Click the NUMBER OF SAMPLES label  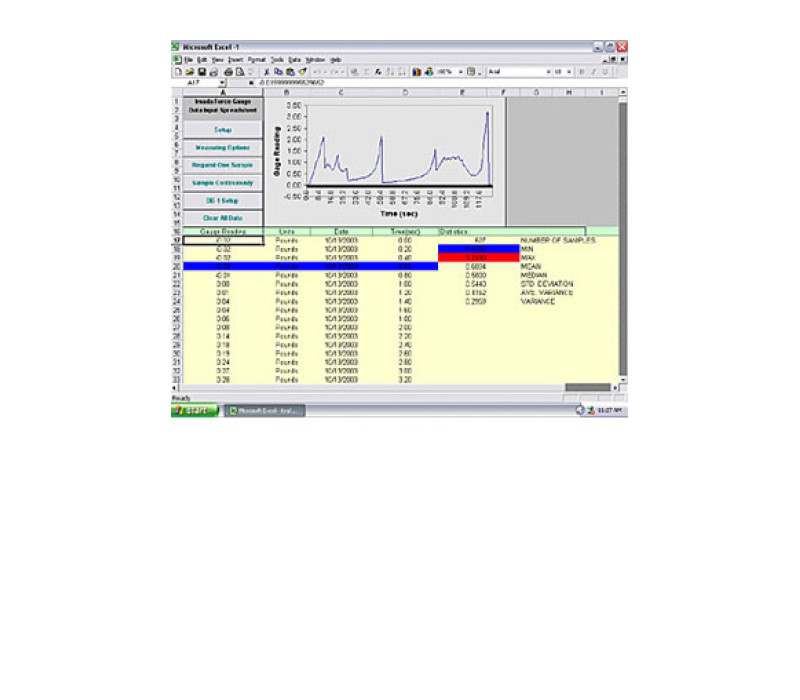[x=558, y=240]
